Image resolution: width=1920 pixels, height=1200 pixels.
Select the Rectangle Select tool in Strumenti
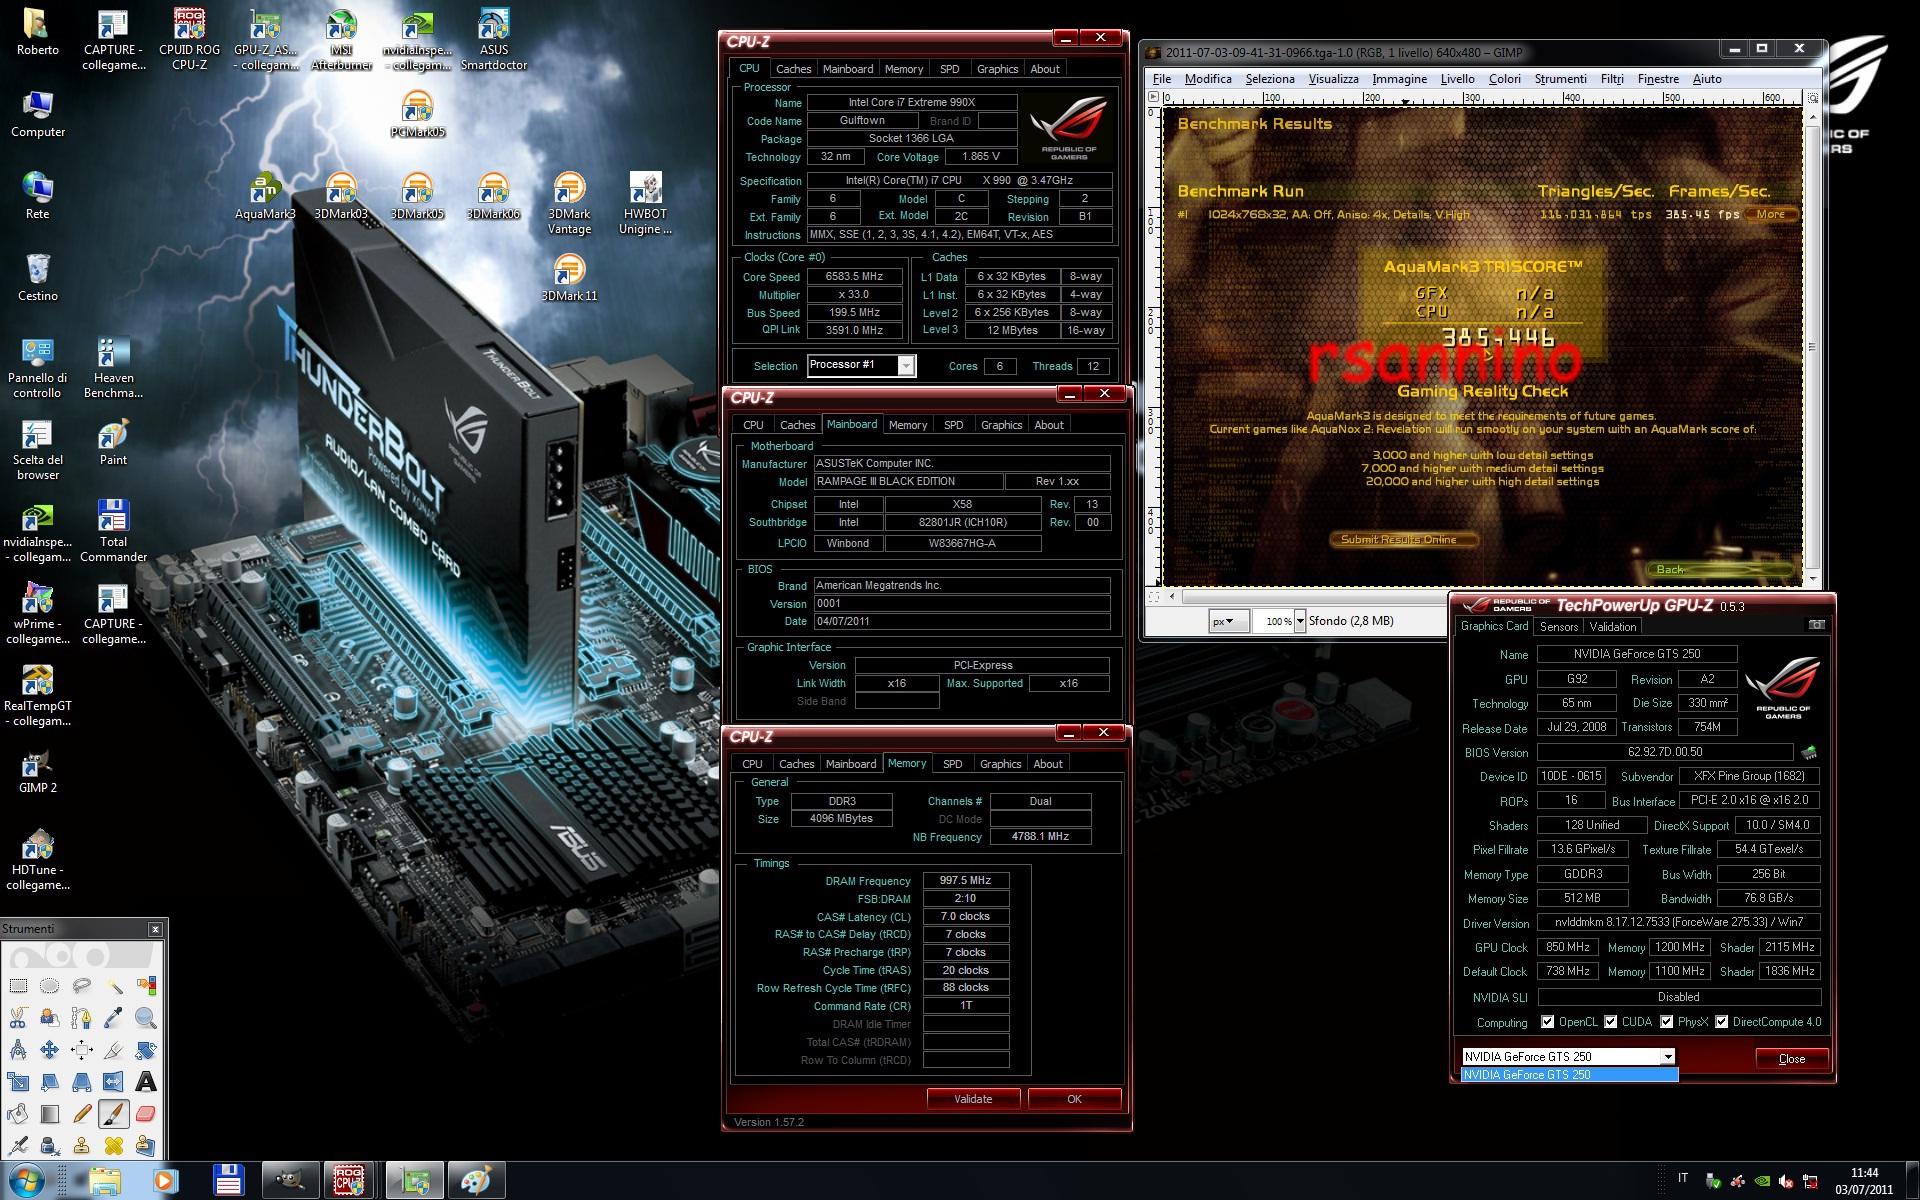click(18, 985)
